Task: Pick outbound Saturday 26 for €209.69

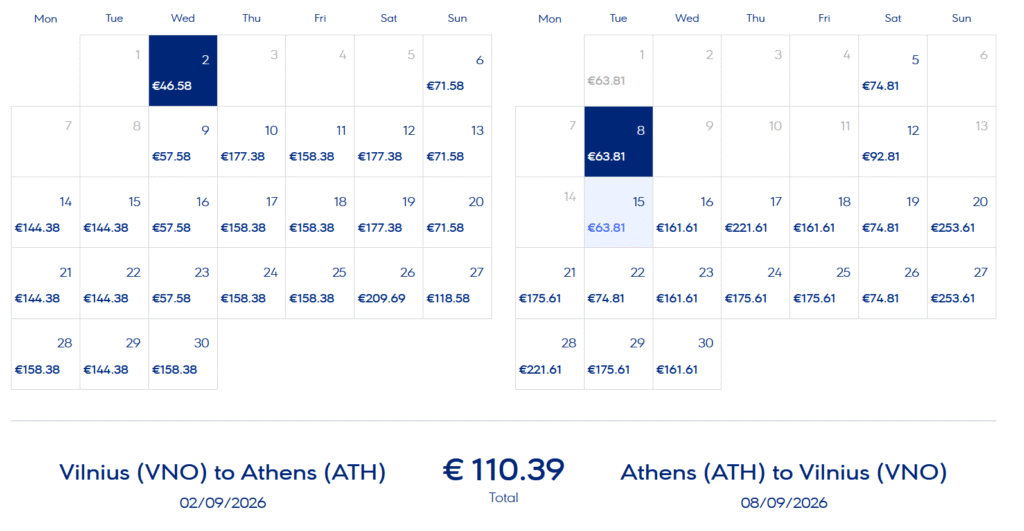Action: tap(388, 284)
